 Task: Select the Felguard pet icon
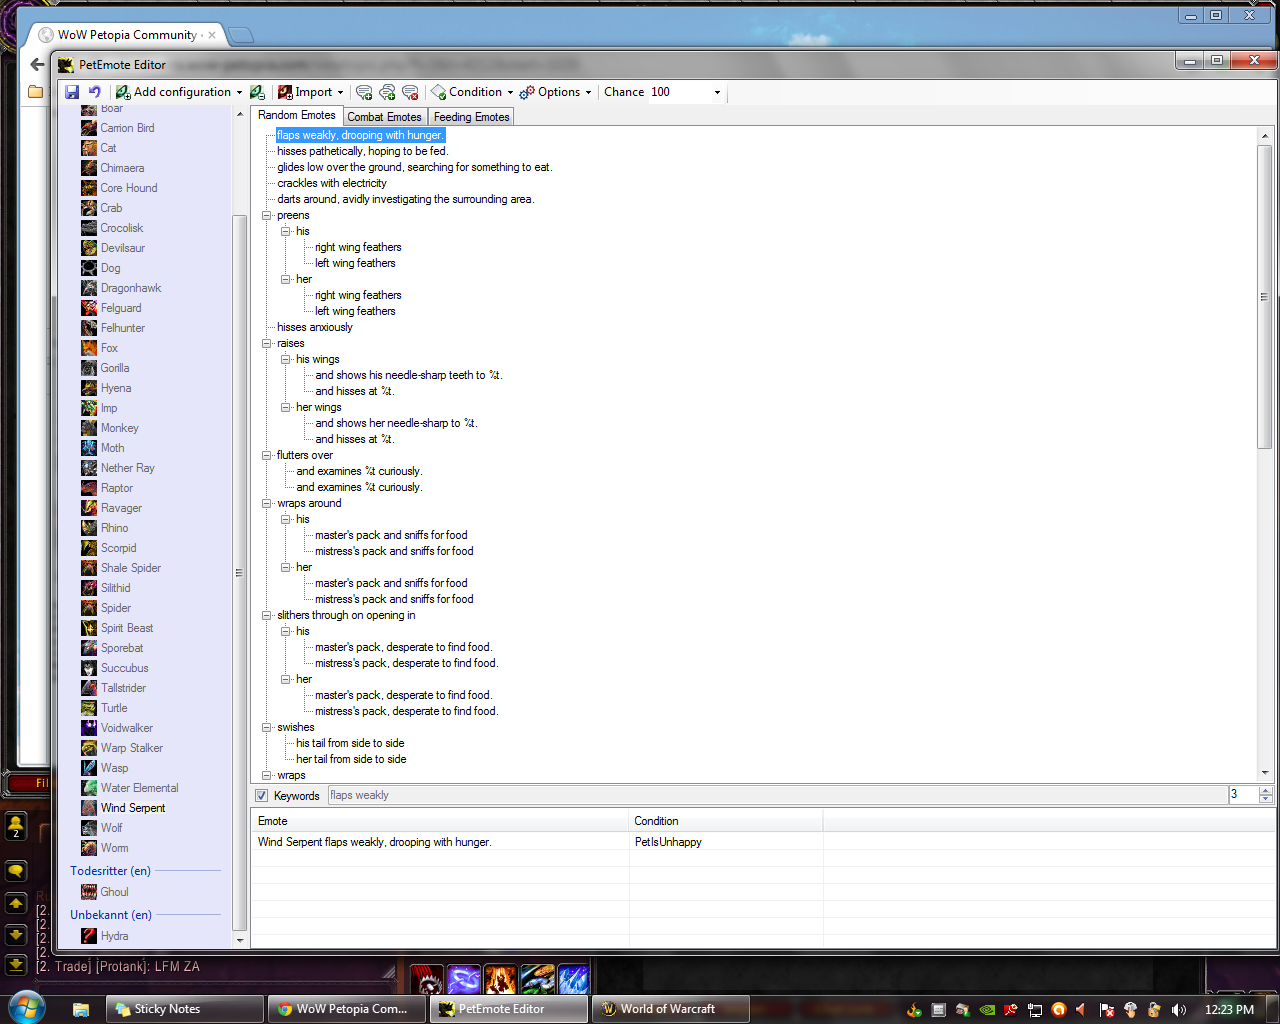click(89, 308)
